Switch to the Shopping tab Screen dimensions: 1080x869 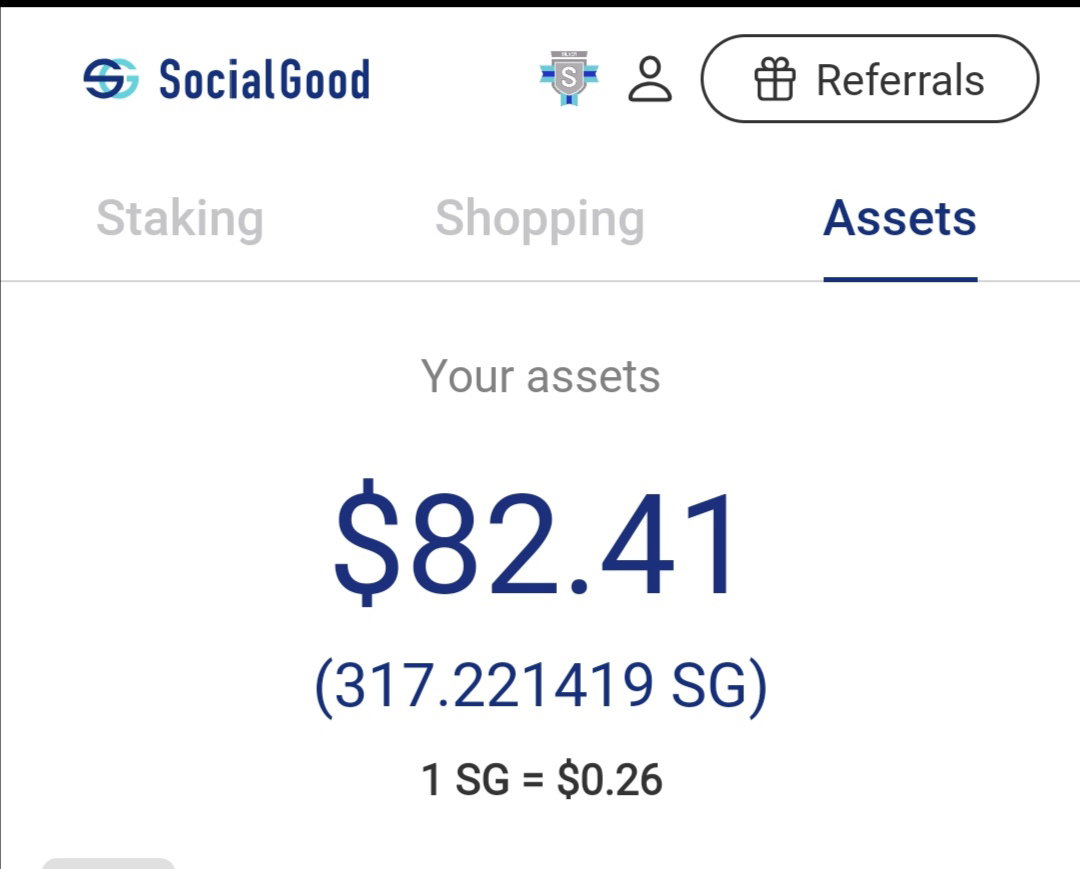pyautogui.click(x=540, y=219)
